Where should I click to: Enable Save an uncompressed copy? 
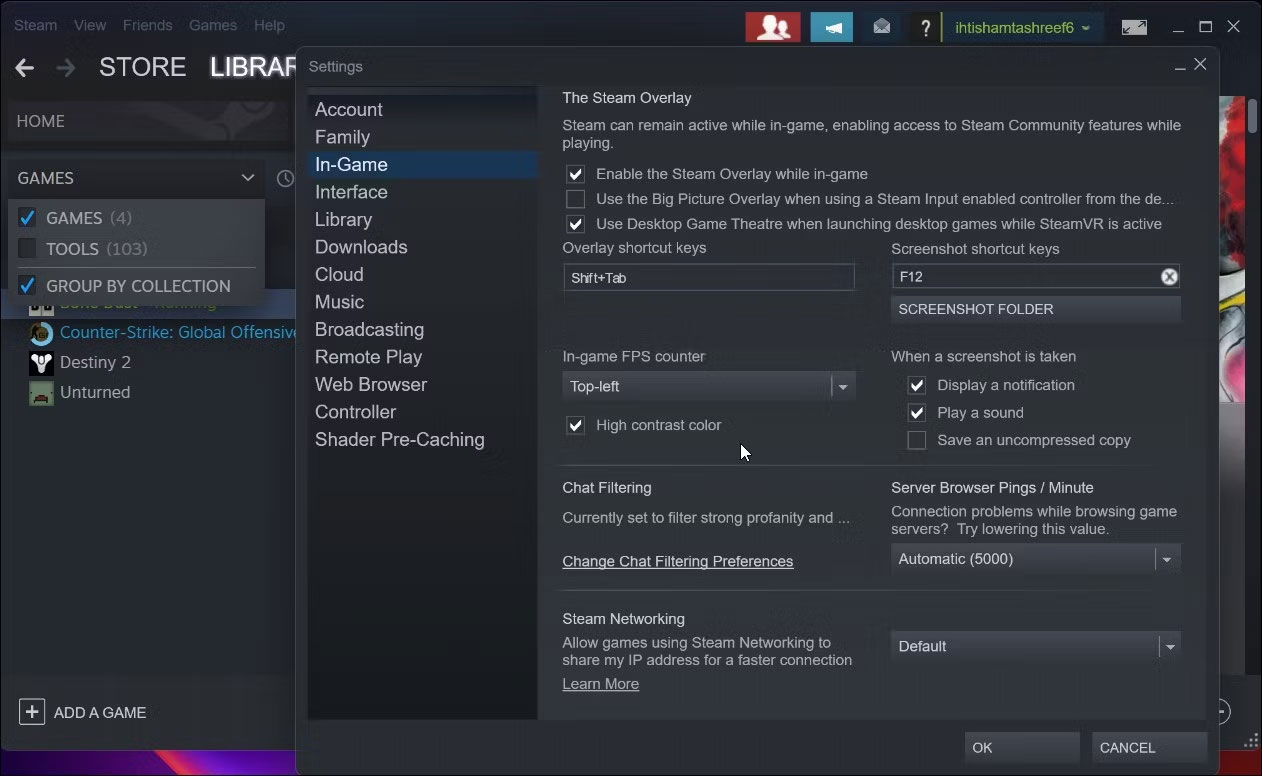click(x=916, y=440)
